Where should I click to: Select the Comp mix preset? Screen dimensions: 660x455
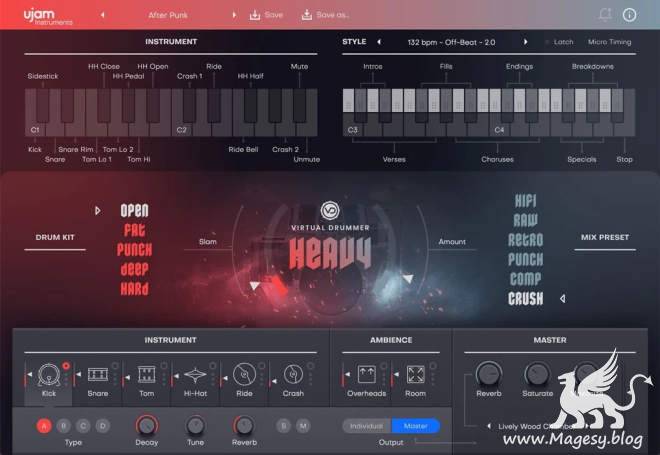point(526,279)
